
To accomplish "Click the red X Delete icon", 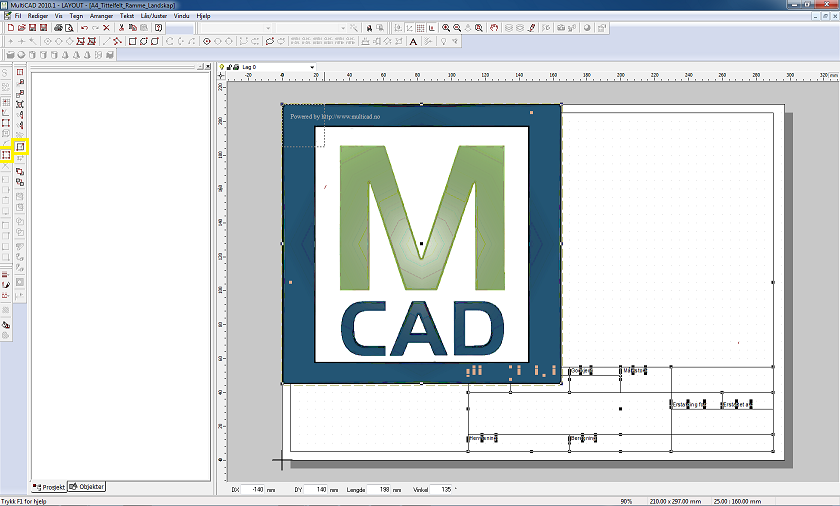I will click(x=106, y=28).
